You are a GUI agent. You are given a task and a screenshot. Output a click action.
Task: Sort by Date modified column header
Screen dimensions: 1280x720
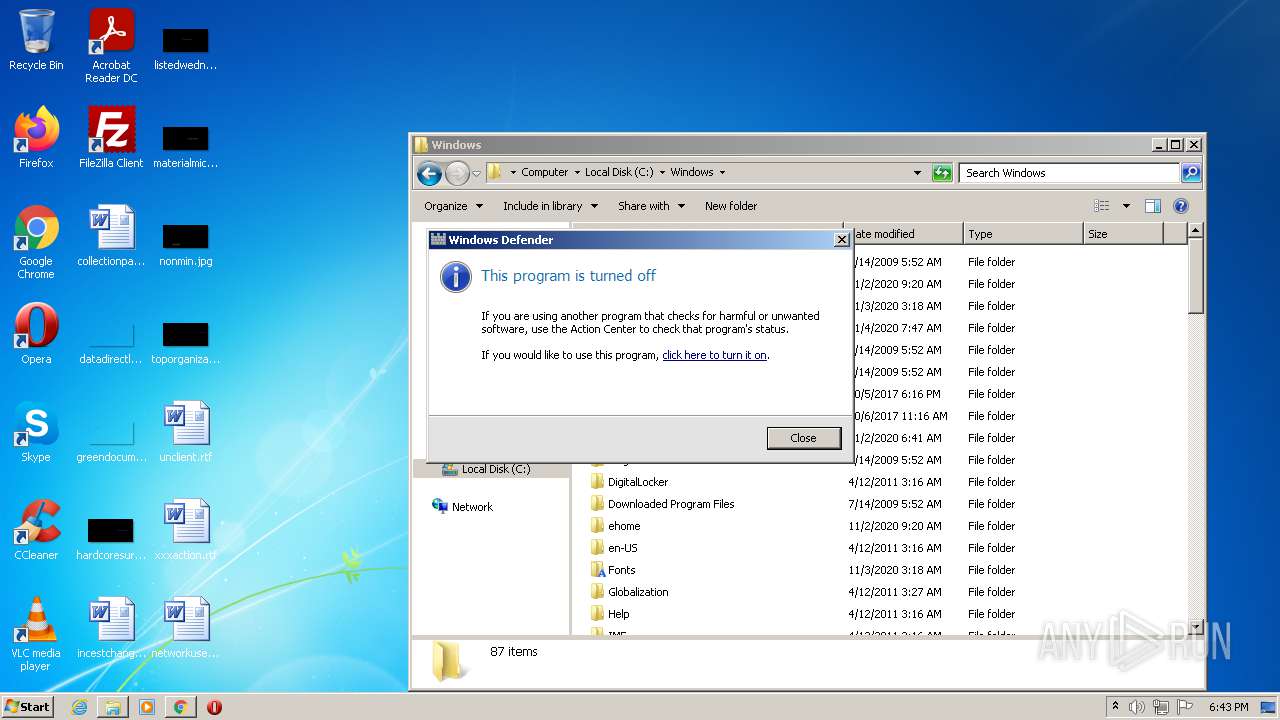pos(903,234)
